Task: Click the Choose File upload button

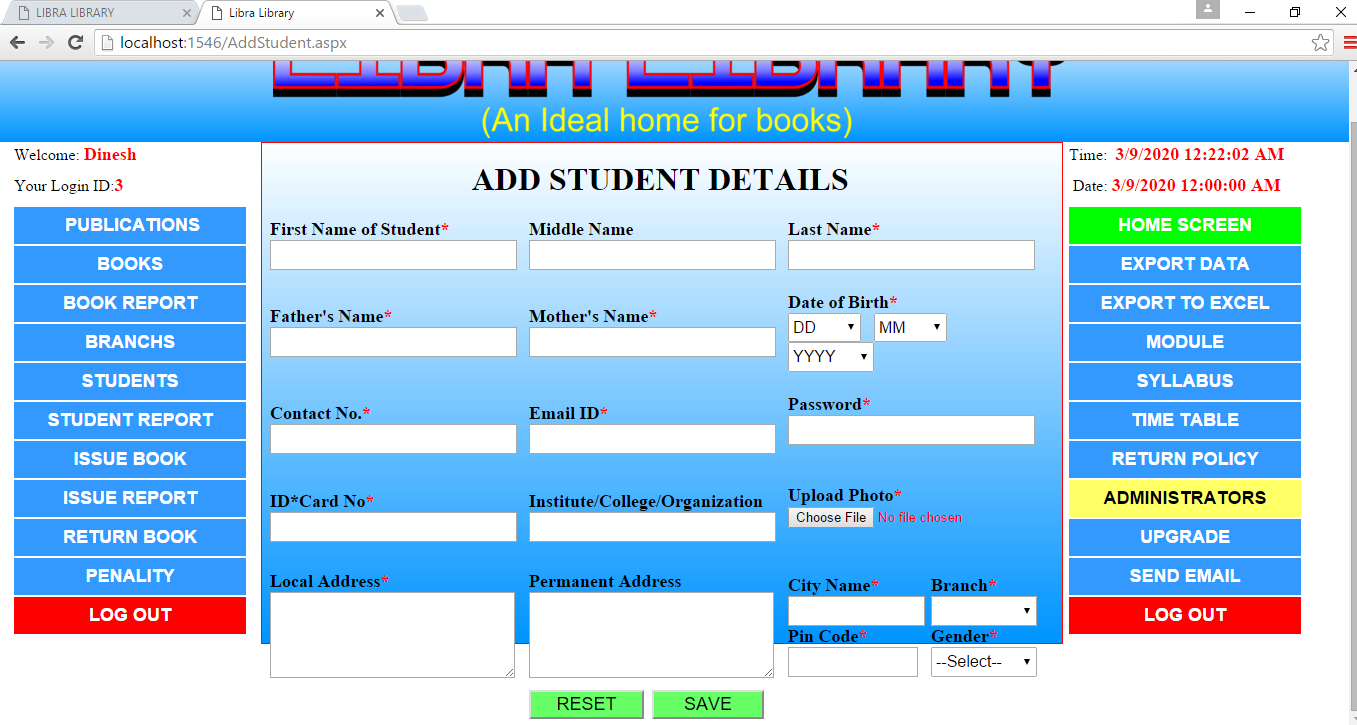Action: click(831, 517)
